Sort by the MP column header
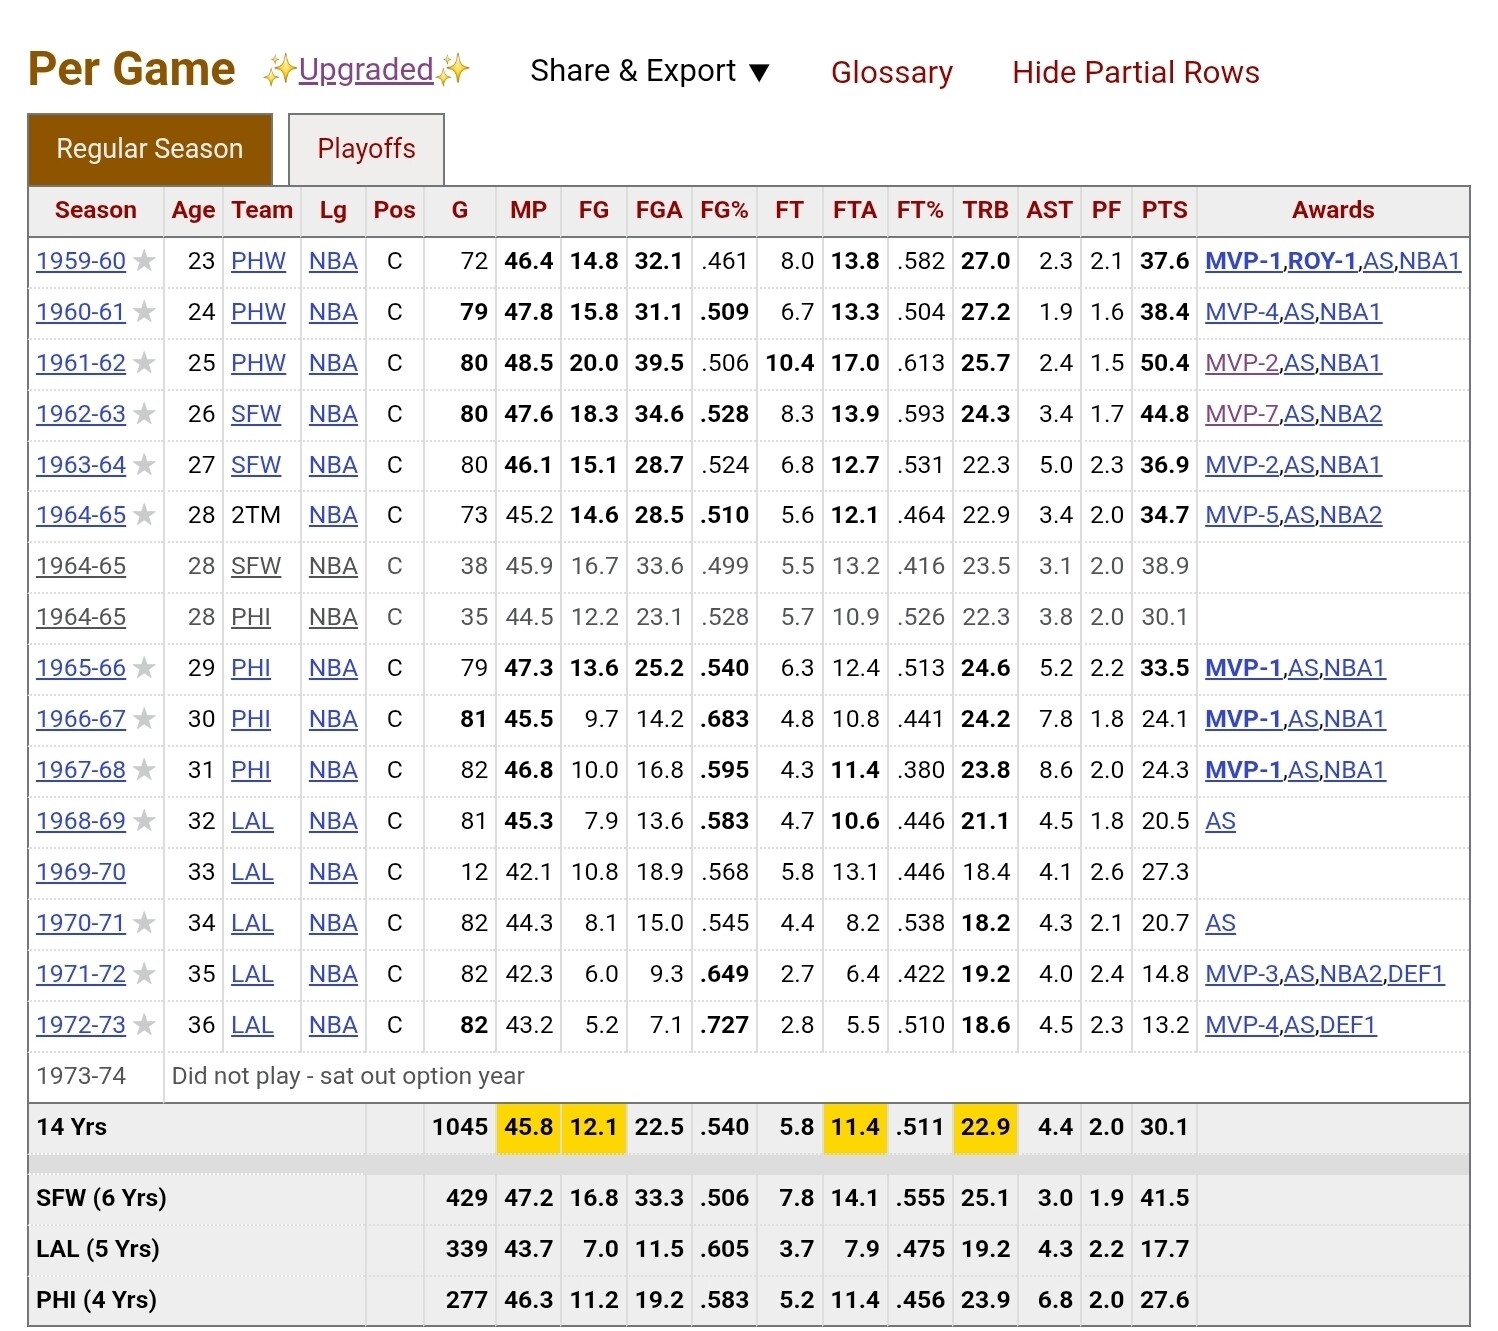The width and height of the screenshot is (1498, 1331). [529, 210]
